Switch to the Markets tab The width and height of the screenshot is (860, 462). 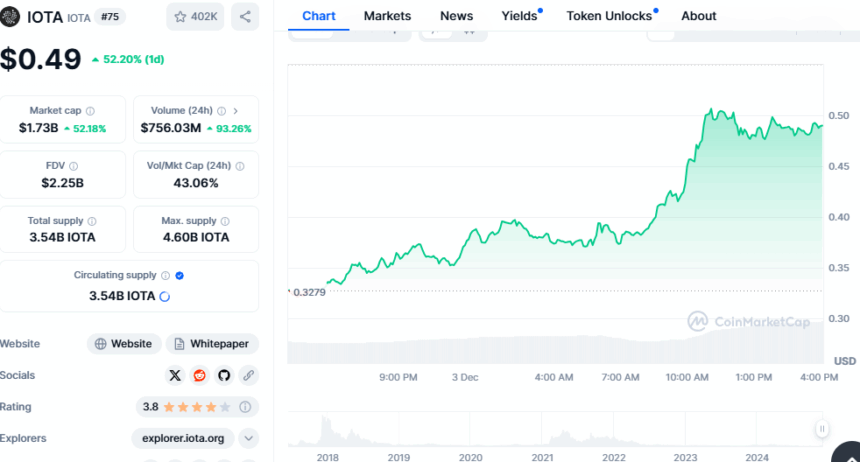pos(387,16)
